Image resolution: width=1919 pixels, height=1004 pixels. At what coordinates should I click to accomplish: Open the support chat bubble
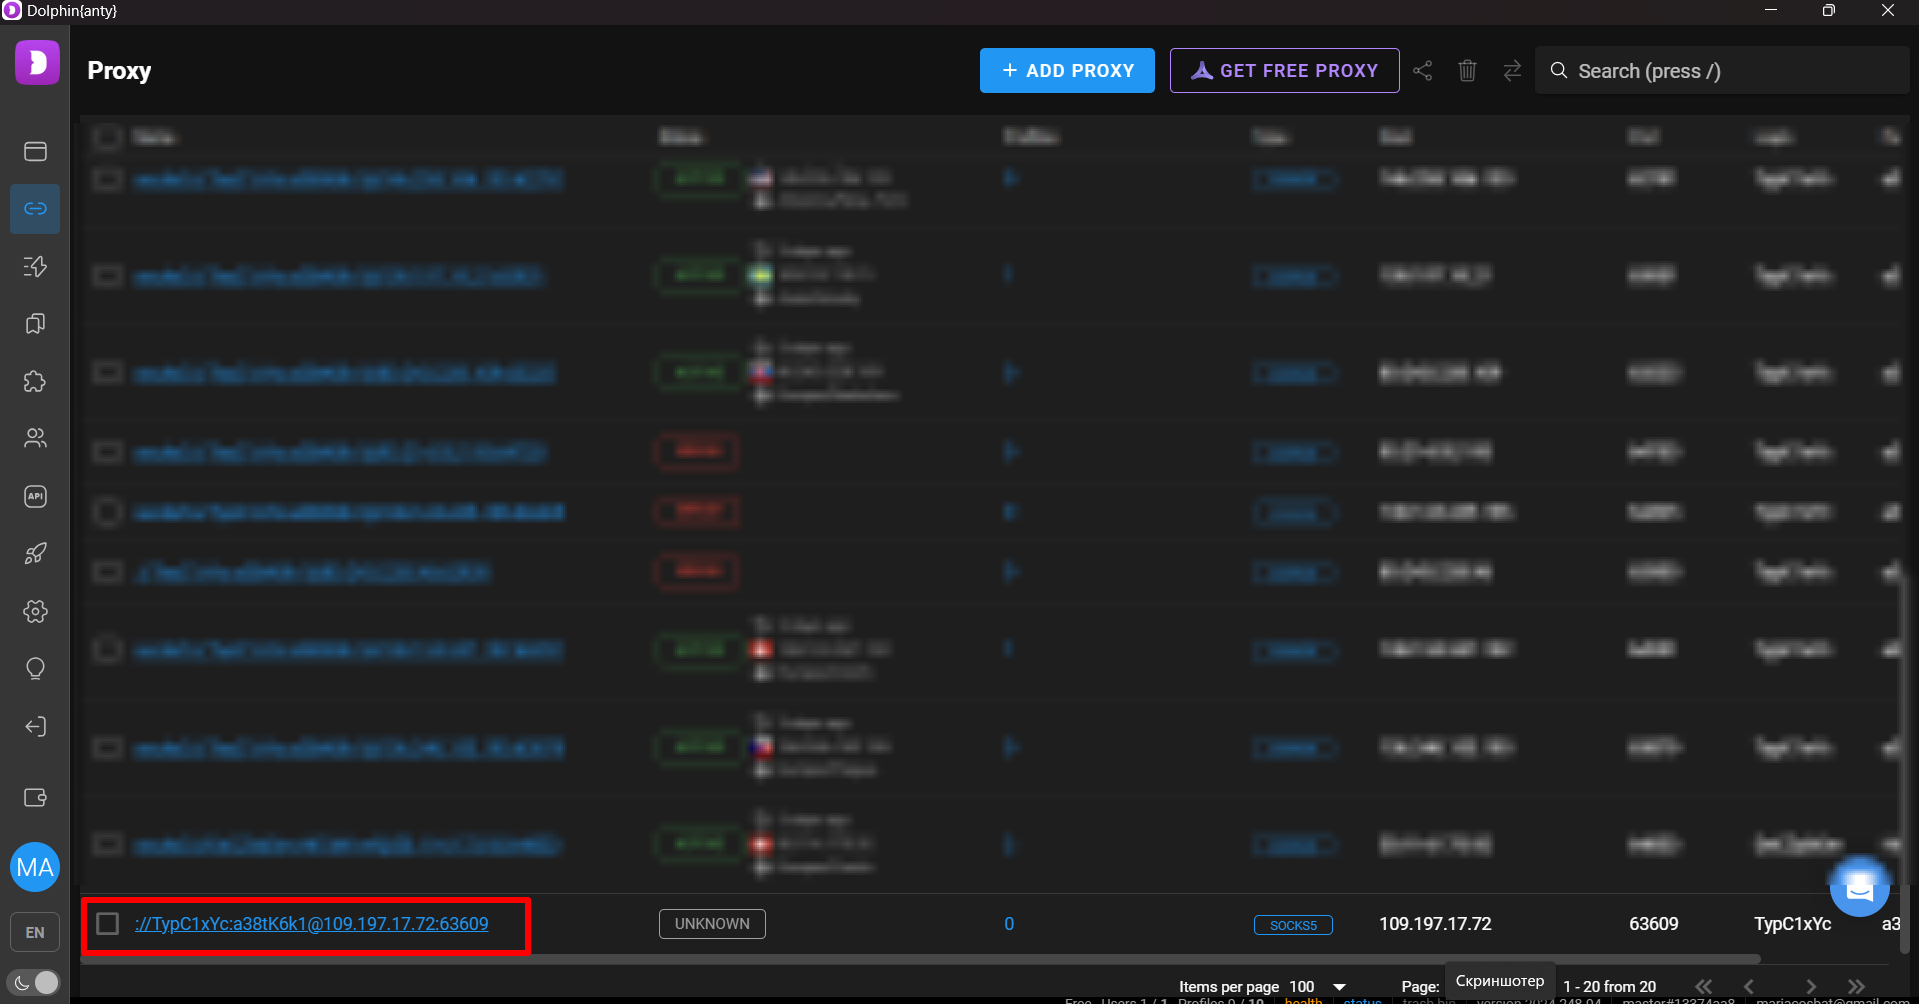(1859, 886)
